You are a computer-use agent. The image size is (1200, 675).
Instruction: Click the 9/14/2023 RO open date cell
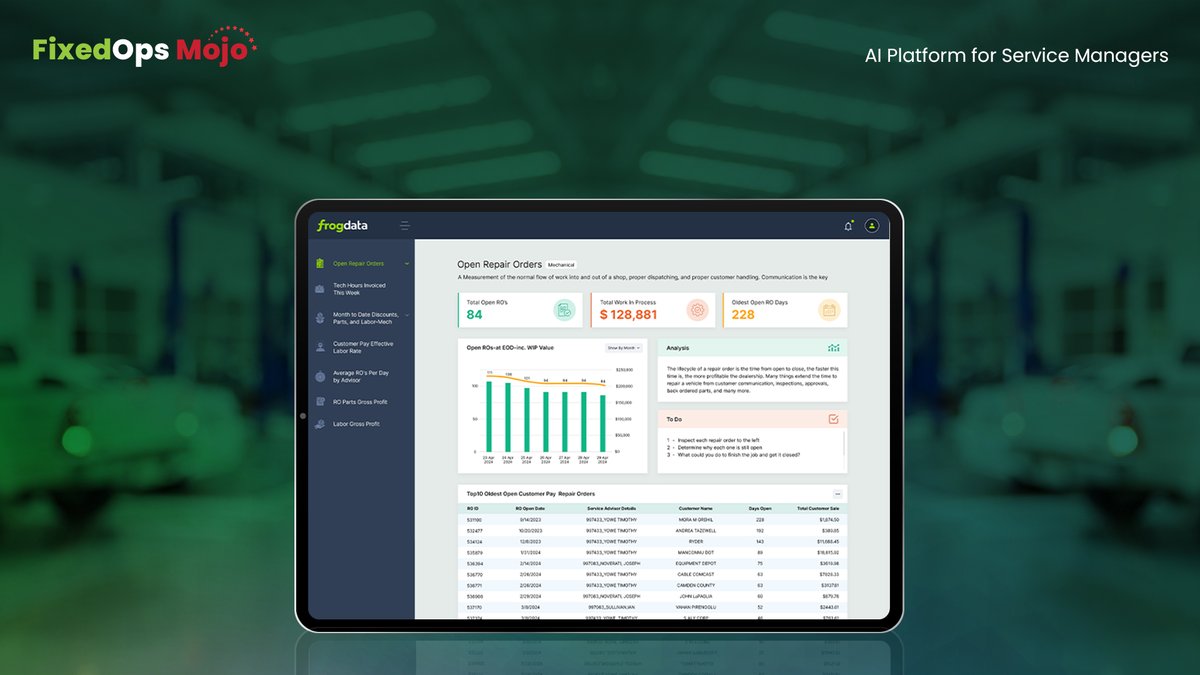click(528, 519)
